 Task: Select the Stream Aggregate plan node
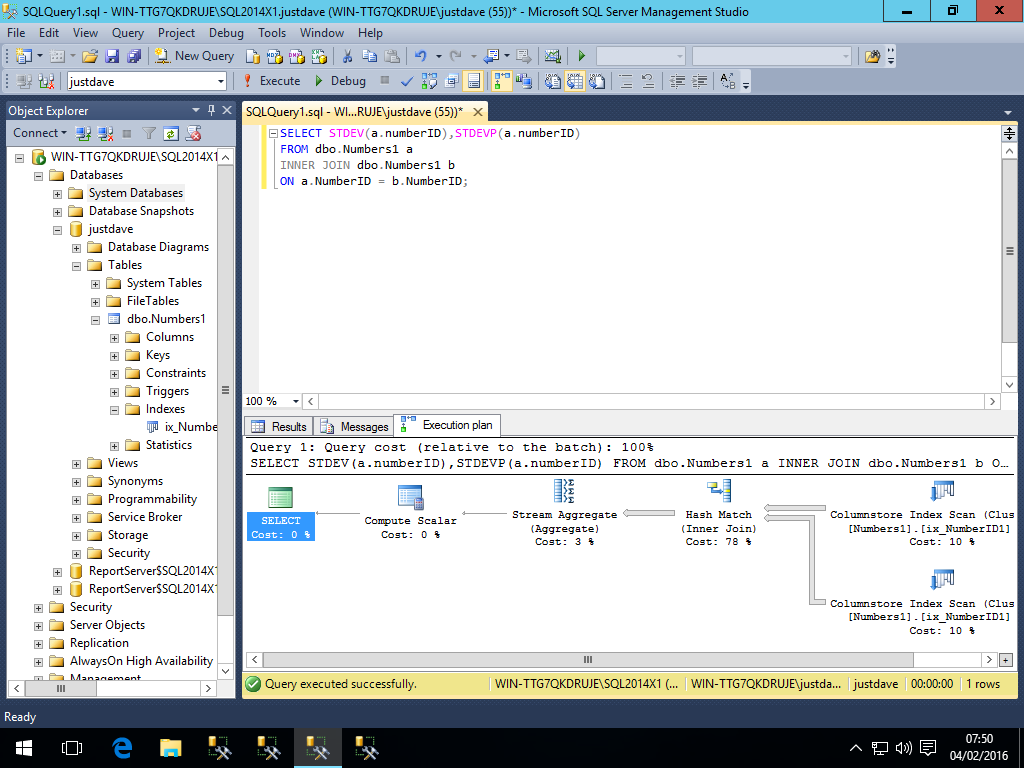[x=564, y=491]
